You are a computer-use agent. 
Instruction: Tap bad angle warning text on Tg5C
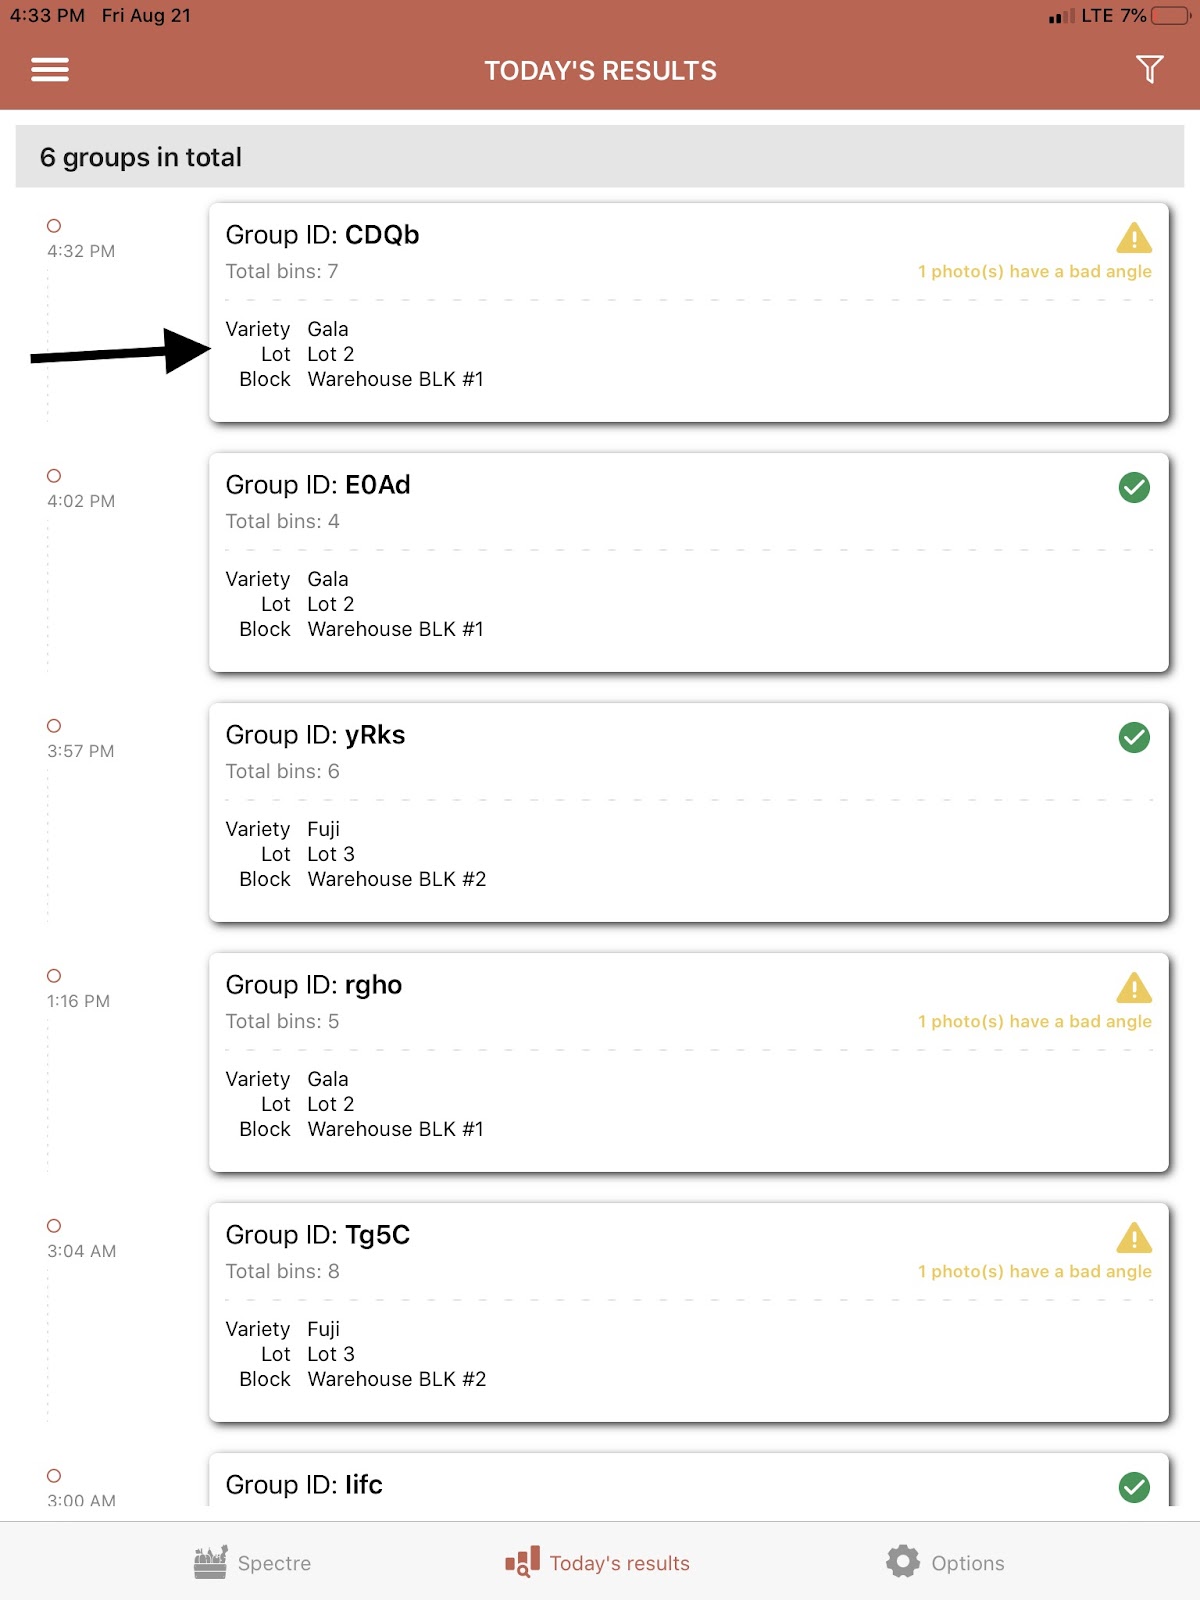1034,1272
